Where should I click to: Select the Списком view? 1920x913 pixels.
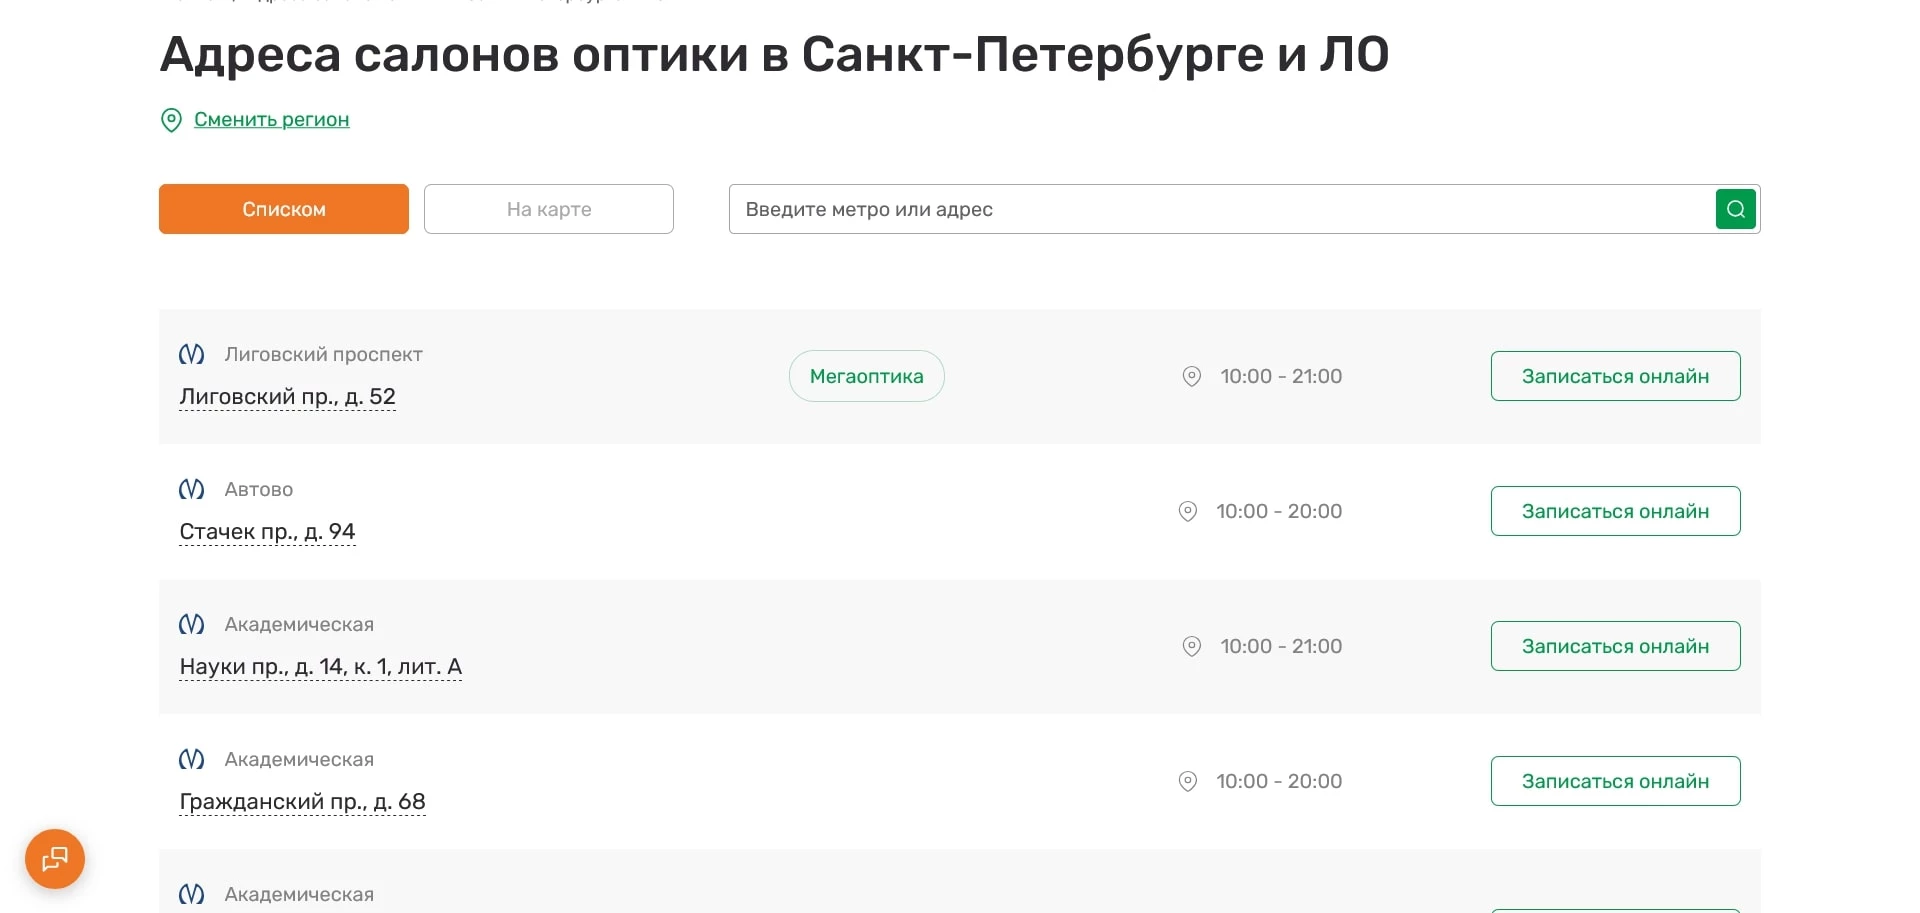click(x=283, y=209)
